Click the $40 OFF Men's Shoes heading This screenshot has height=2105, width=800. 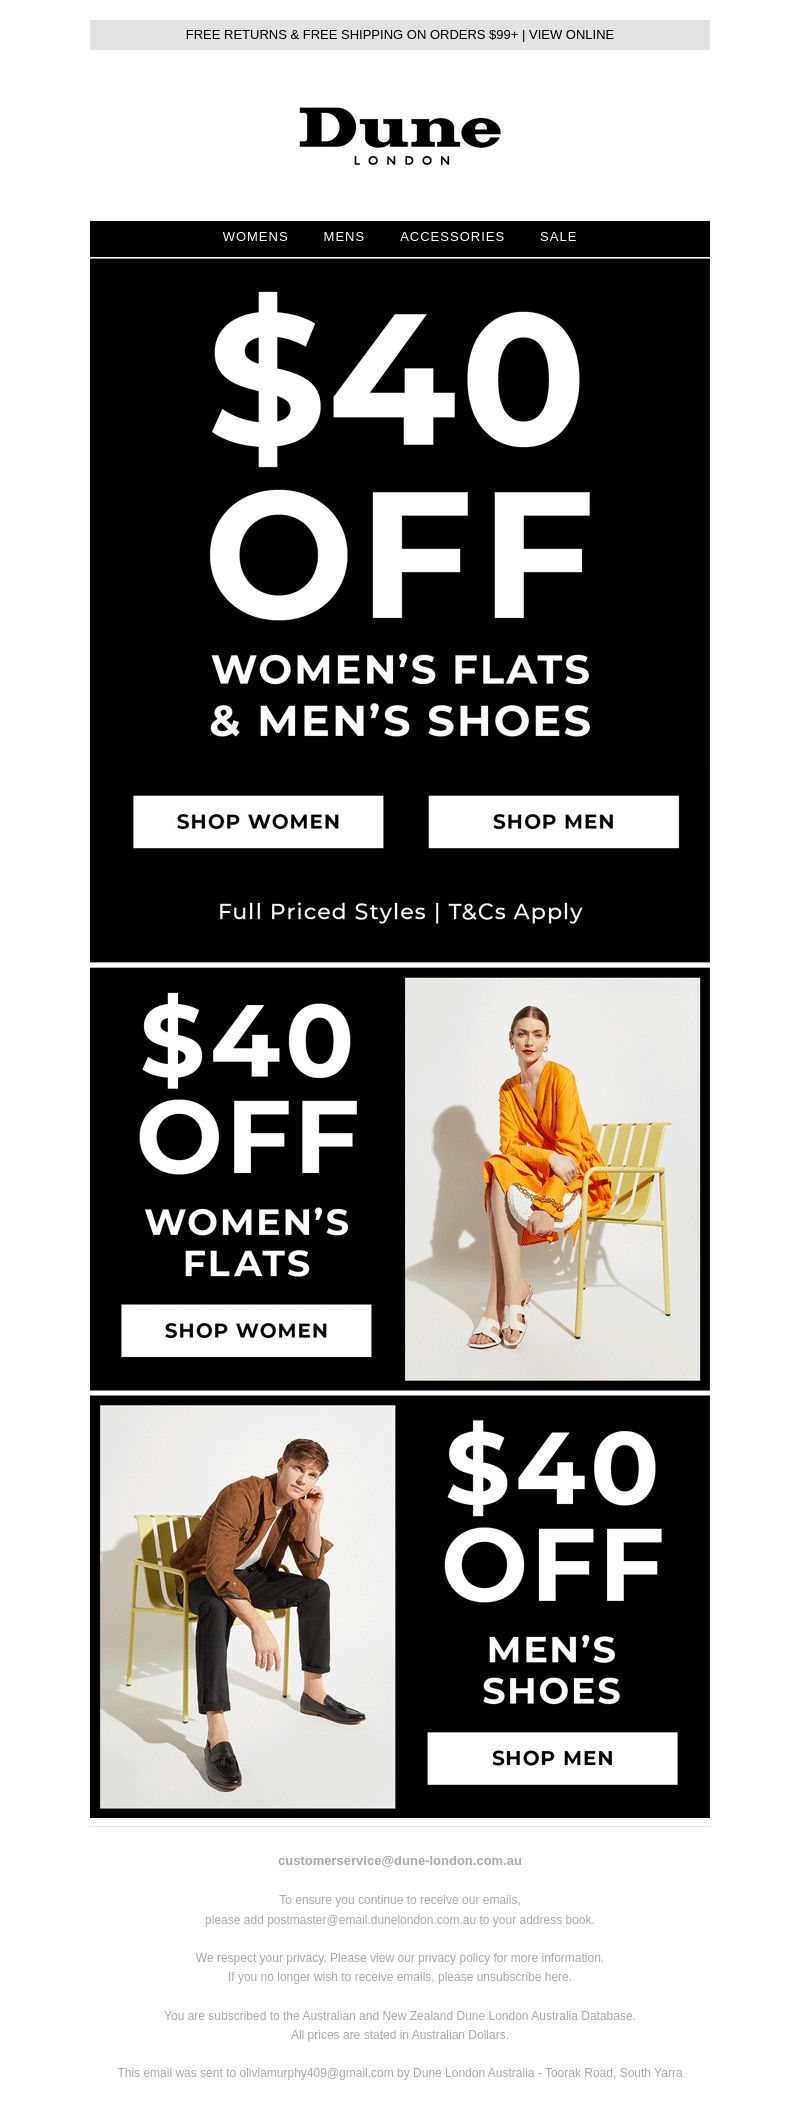(x=552, y=1564)
